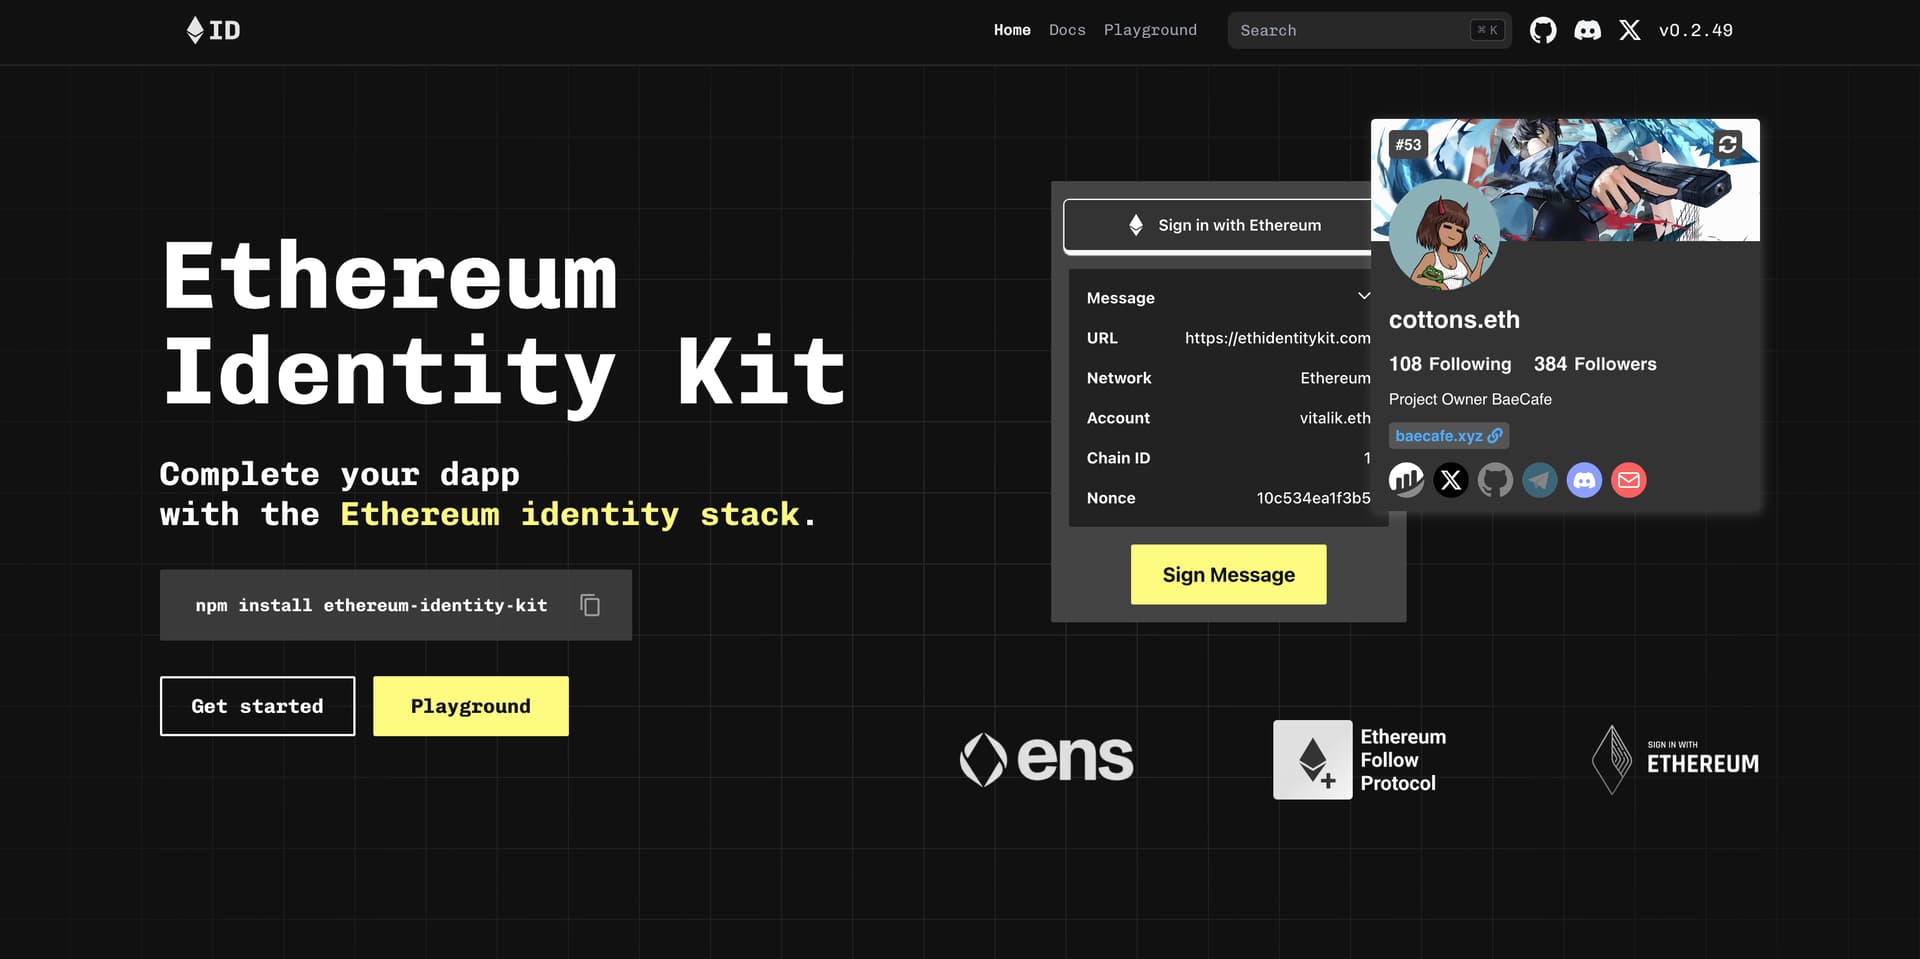1920x959 pixels.
Task: Collapse the Message section chevron
Action: 1363,296
